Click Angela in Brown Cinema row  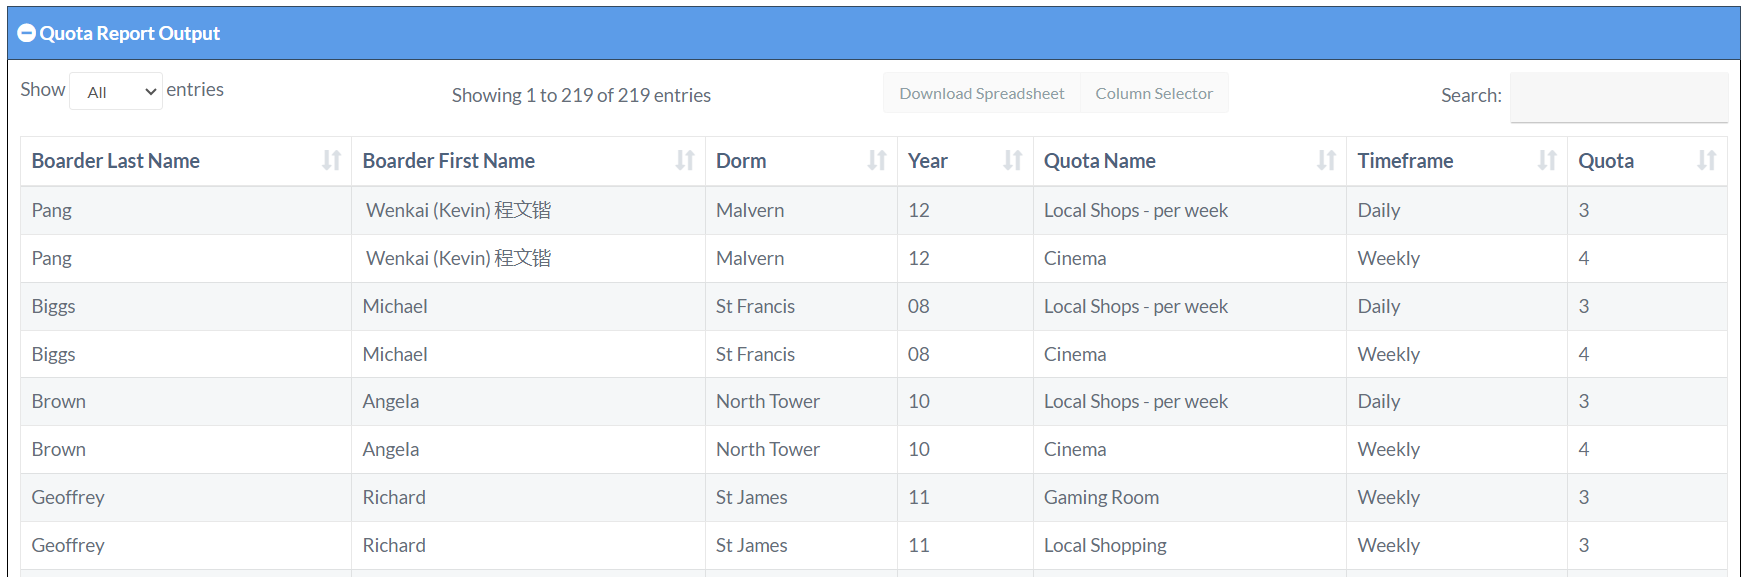tap(391, 449)
